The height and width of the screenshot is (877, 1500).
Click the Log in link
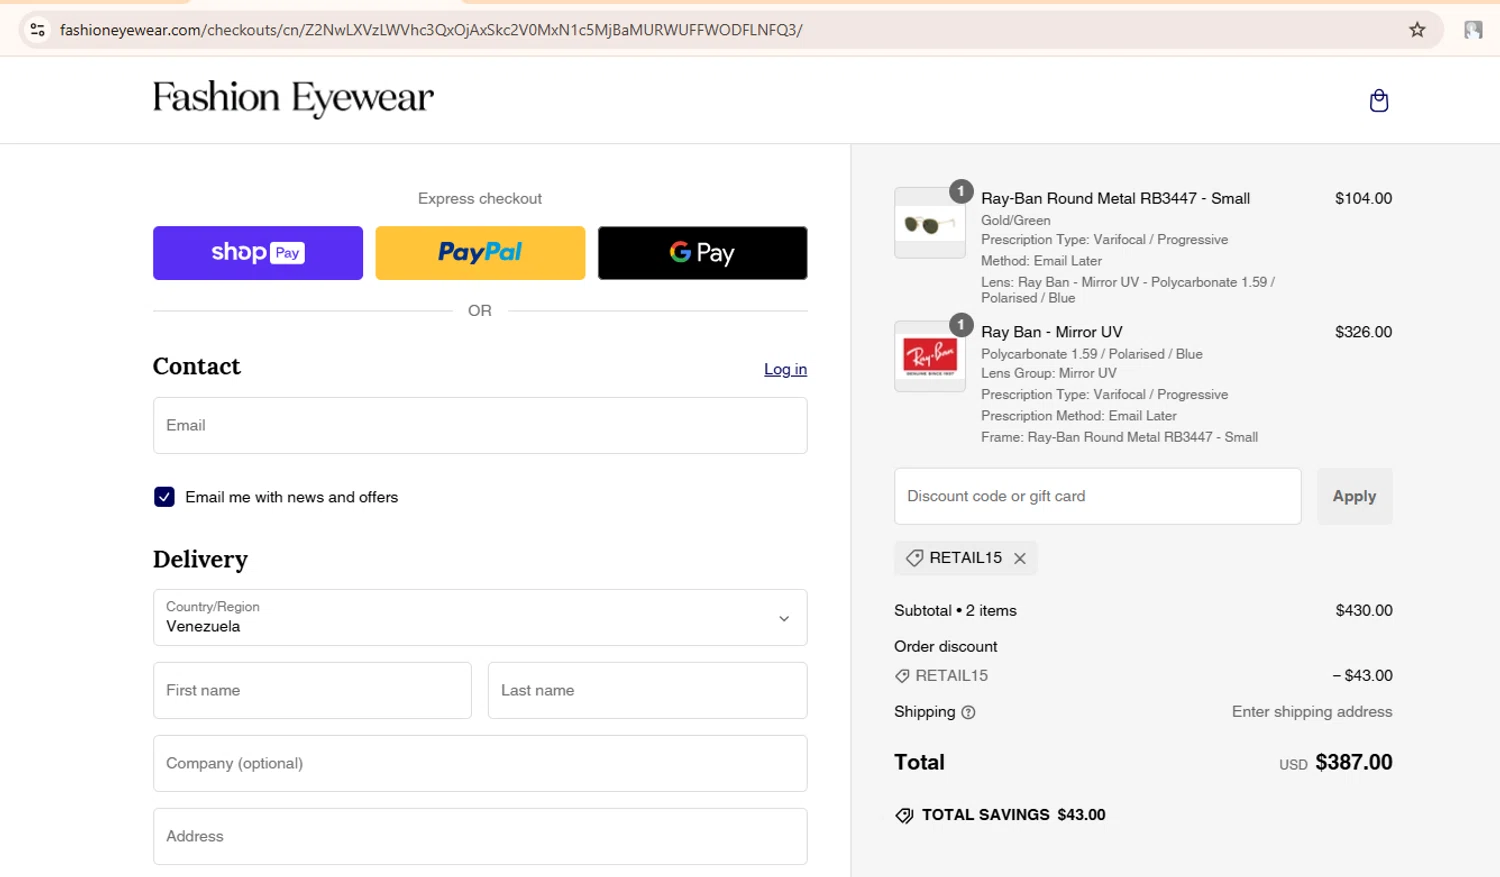[x=785, y=369]
